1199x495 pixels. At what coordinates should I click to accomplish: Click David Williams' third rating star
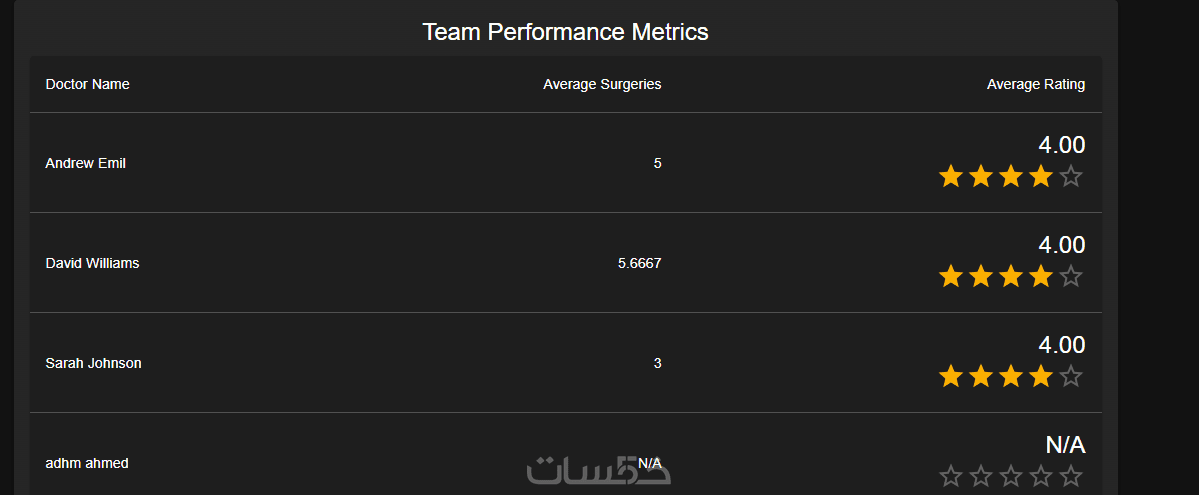(1011, 277)
